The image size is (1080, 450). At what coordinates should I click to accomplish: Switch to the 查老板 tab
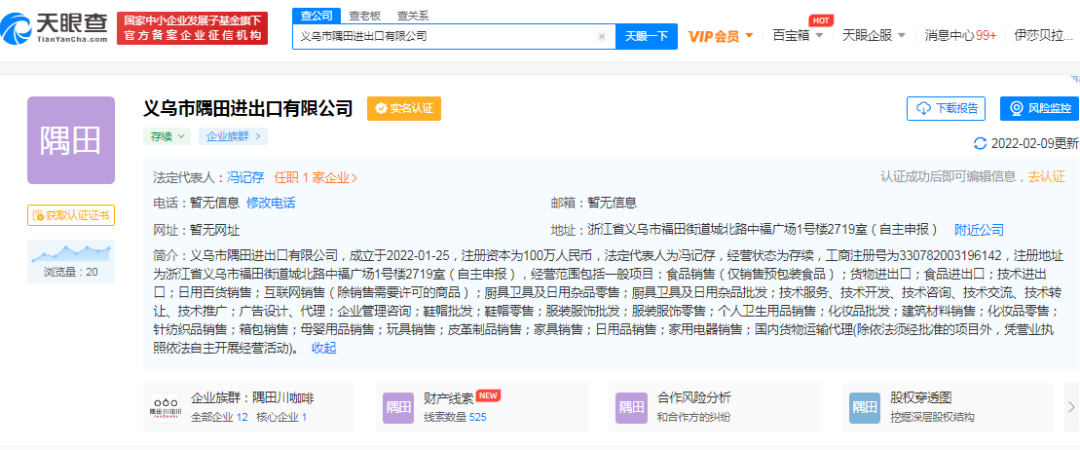tap(365, 15)
